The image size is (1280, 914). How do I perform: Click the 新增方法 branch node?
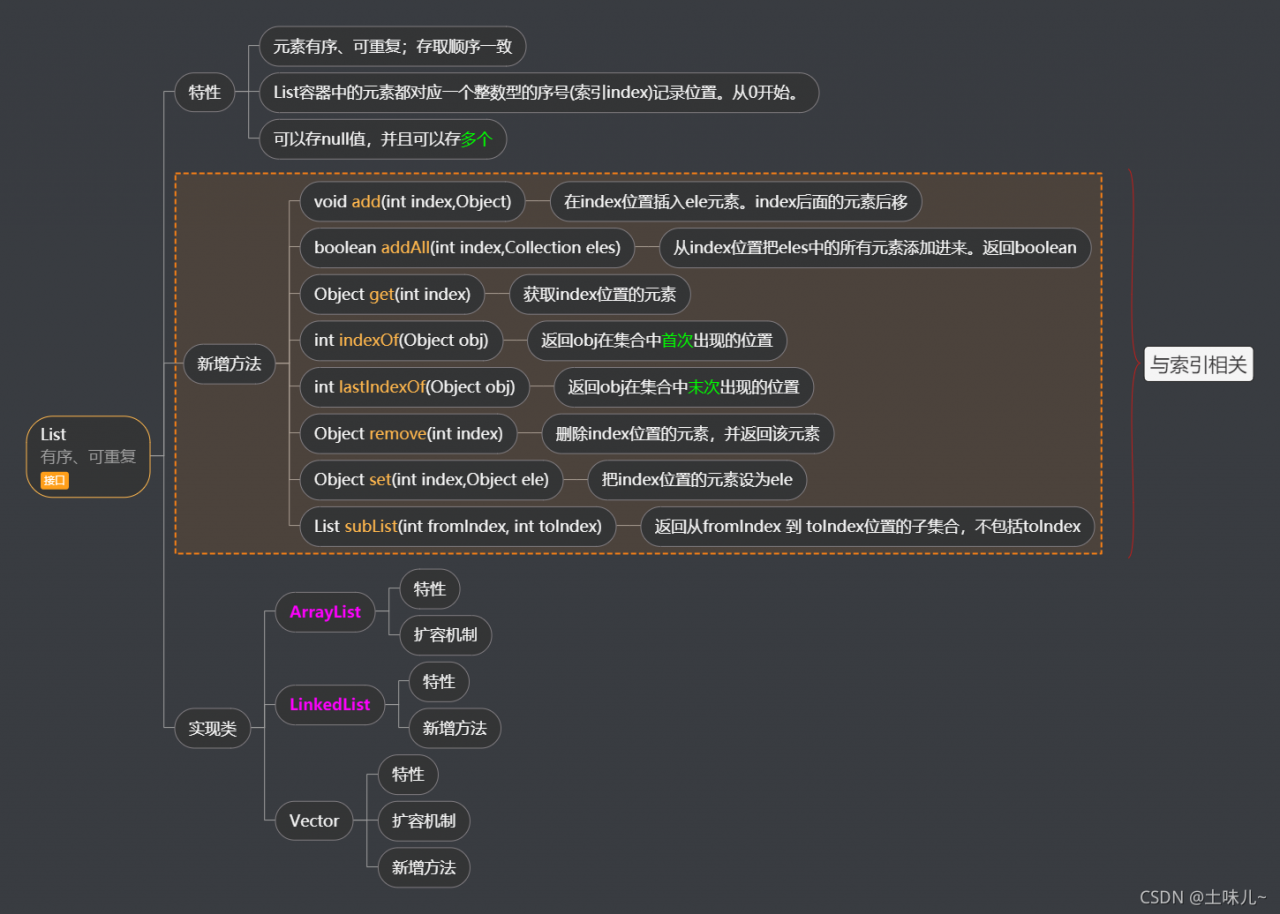(x=229, y=364)
